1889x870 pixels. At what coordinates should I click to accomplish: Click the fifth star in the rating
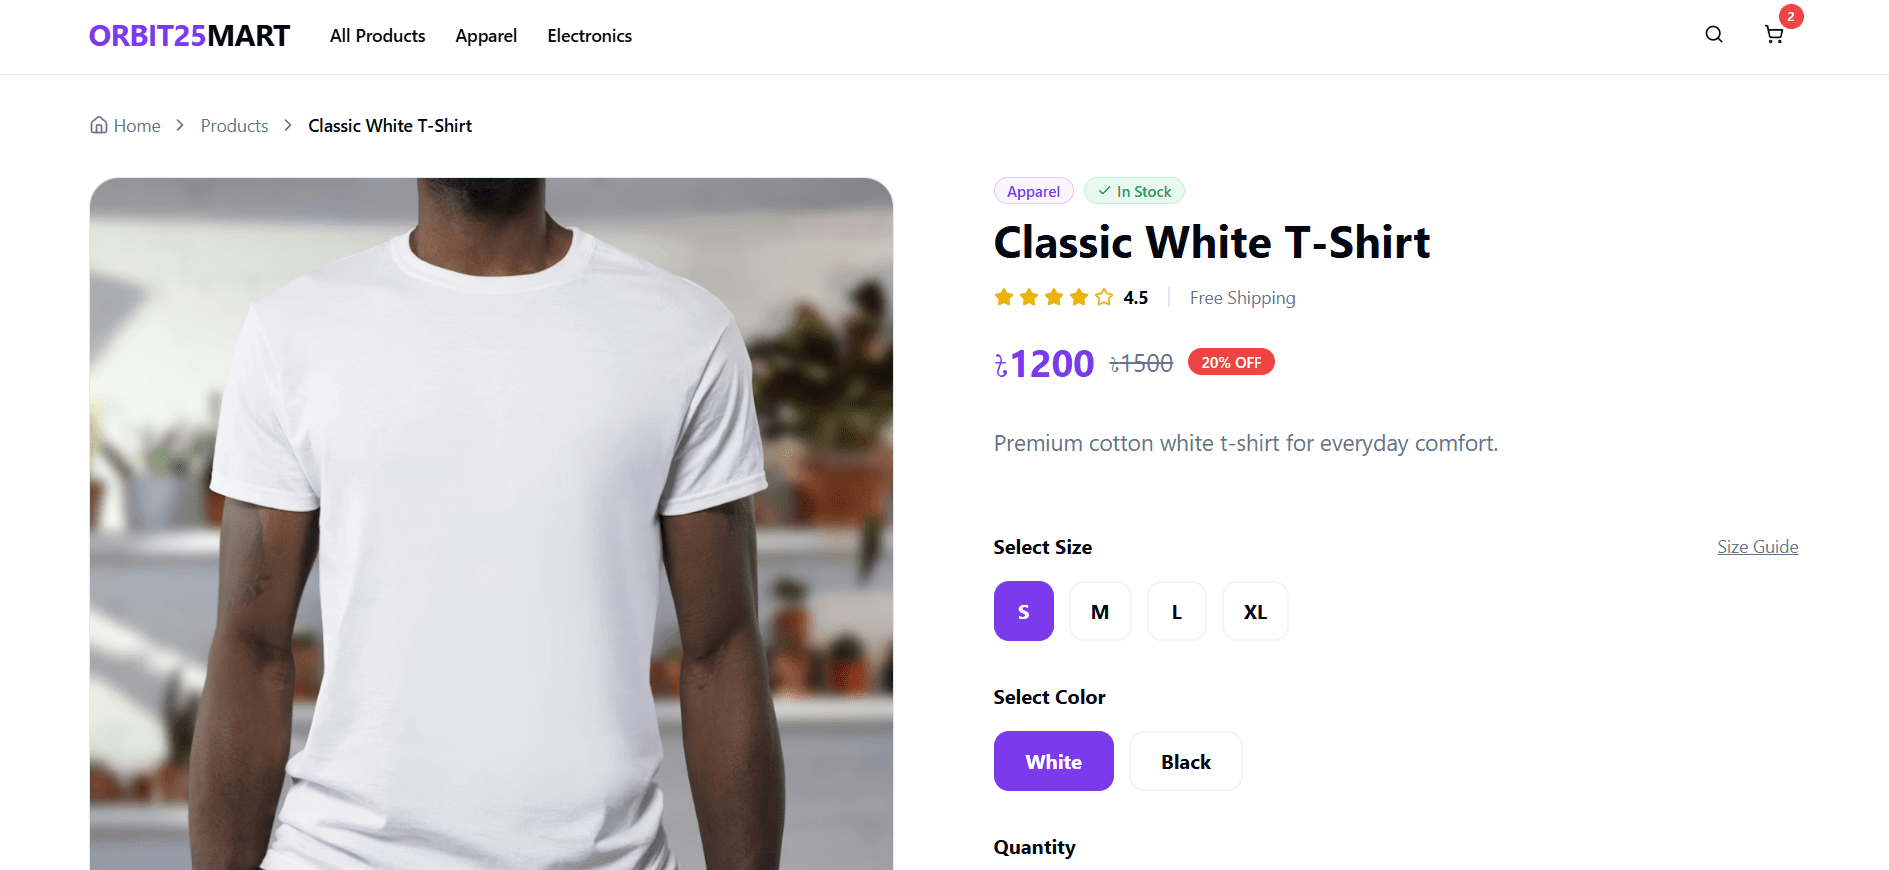coord(1103,296)
